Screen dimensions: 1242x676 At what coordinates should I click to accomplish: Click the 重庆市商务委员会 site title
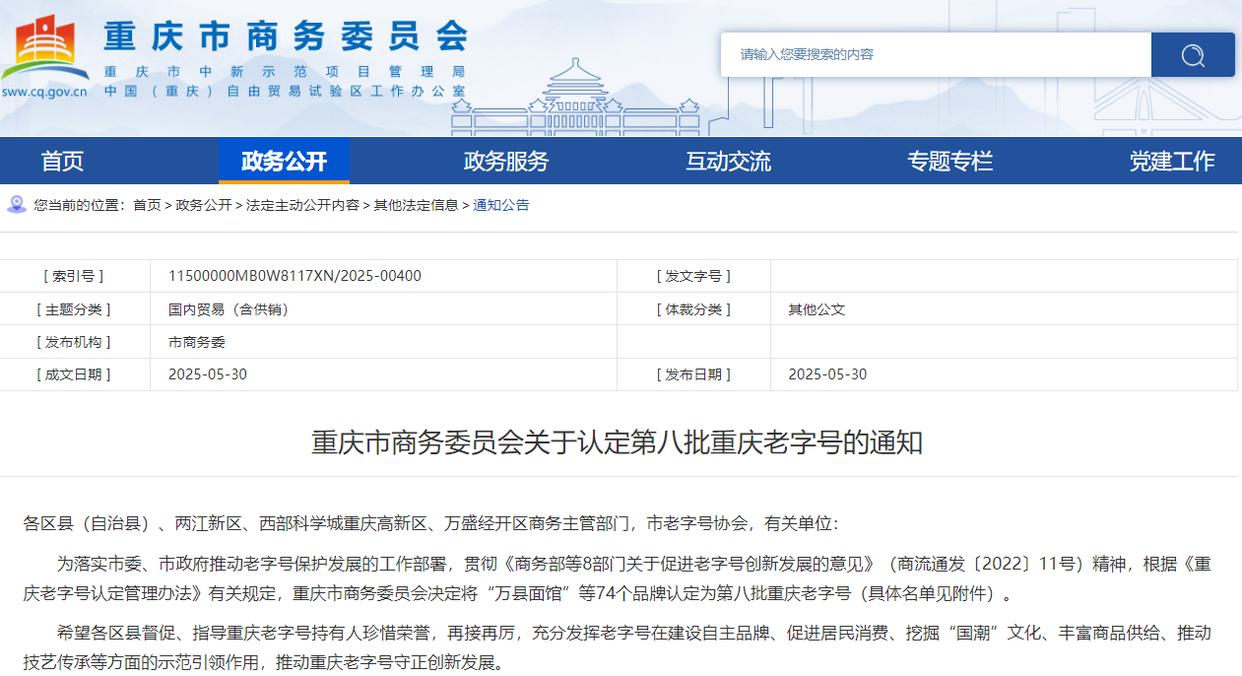coord(285,35)
